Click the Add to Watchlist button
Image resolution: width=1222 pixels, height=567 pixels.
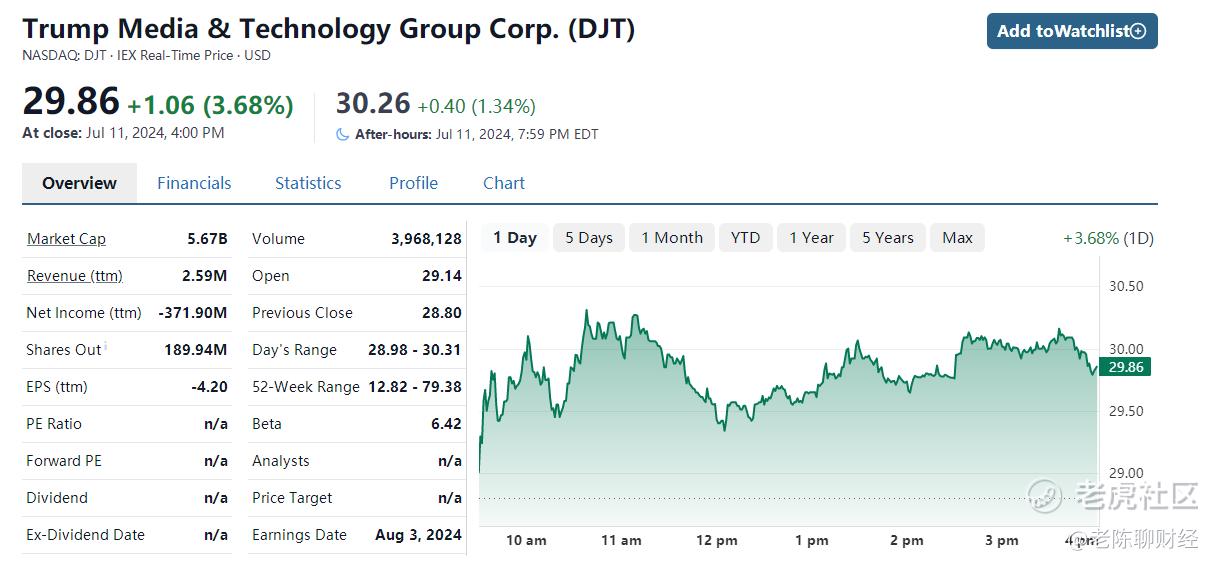point(1072,31)
